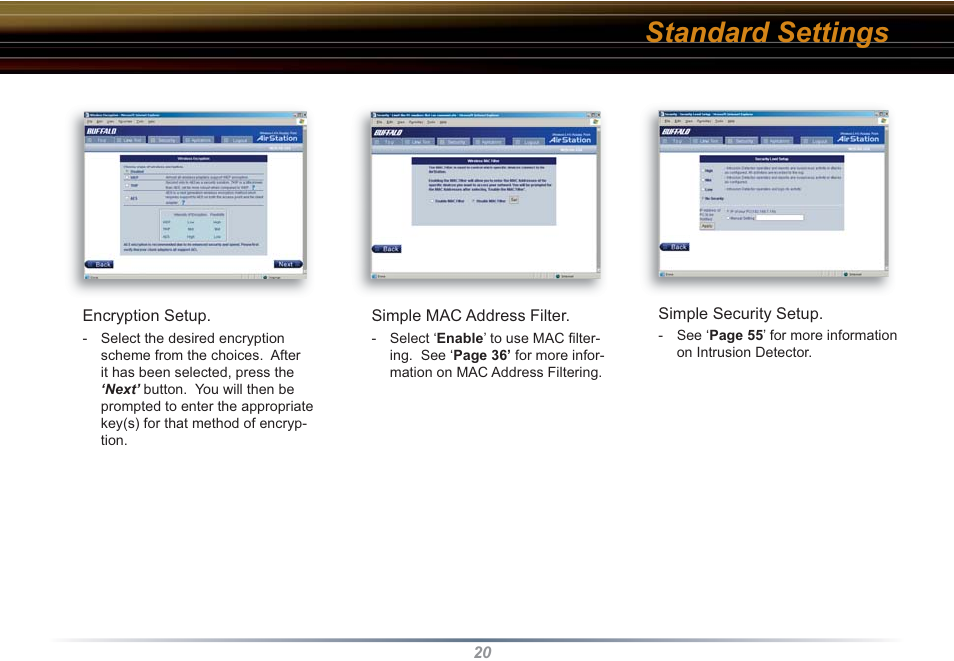Click Buffalo logo in Encryption Setup screenshot
The height and width of the screenshot is (661, 954).
click(x=102, y=131)
